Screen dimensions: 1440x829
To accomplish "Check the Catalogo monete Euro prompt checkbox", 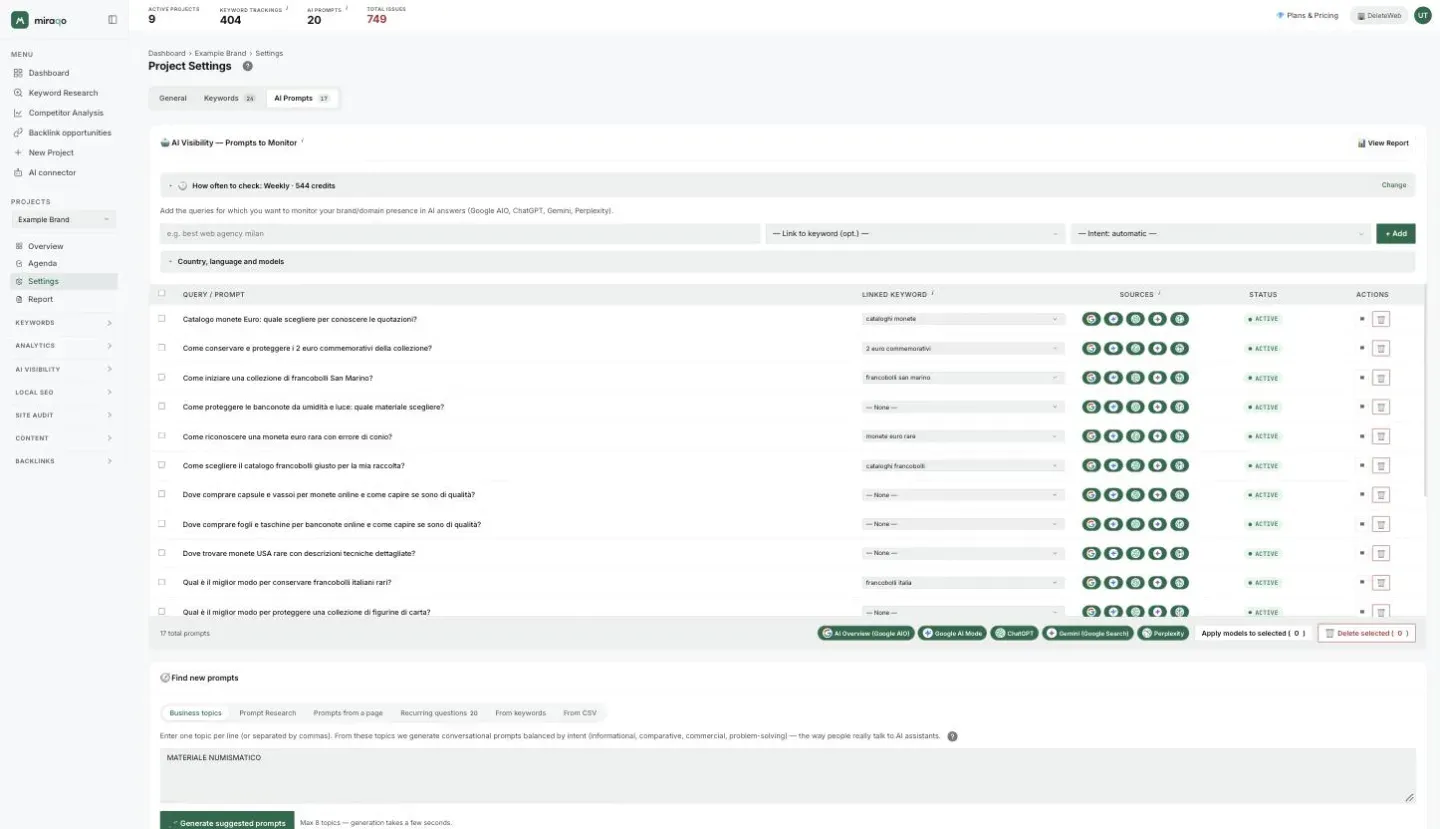I will 162,319.
